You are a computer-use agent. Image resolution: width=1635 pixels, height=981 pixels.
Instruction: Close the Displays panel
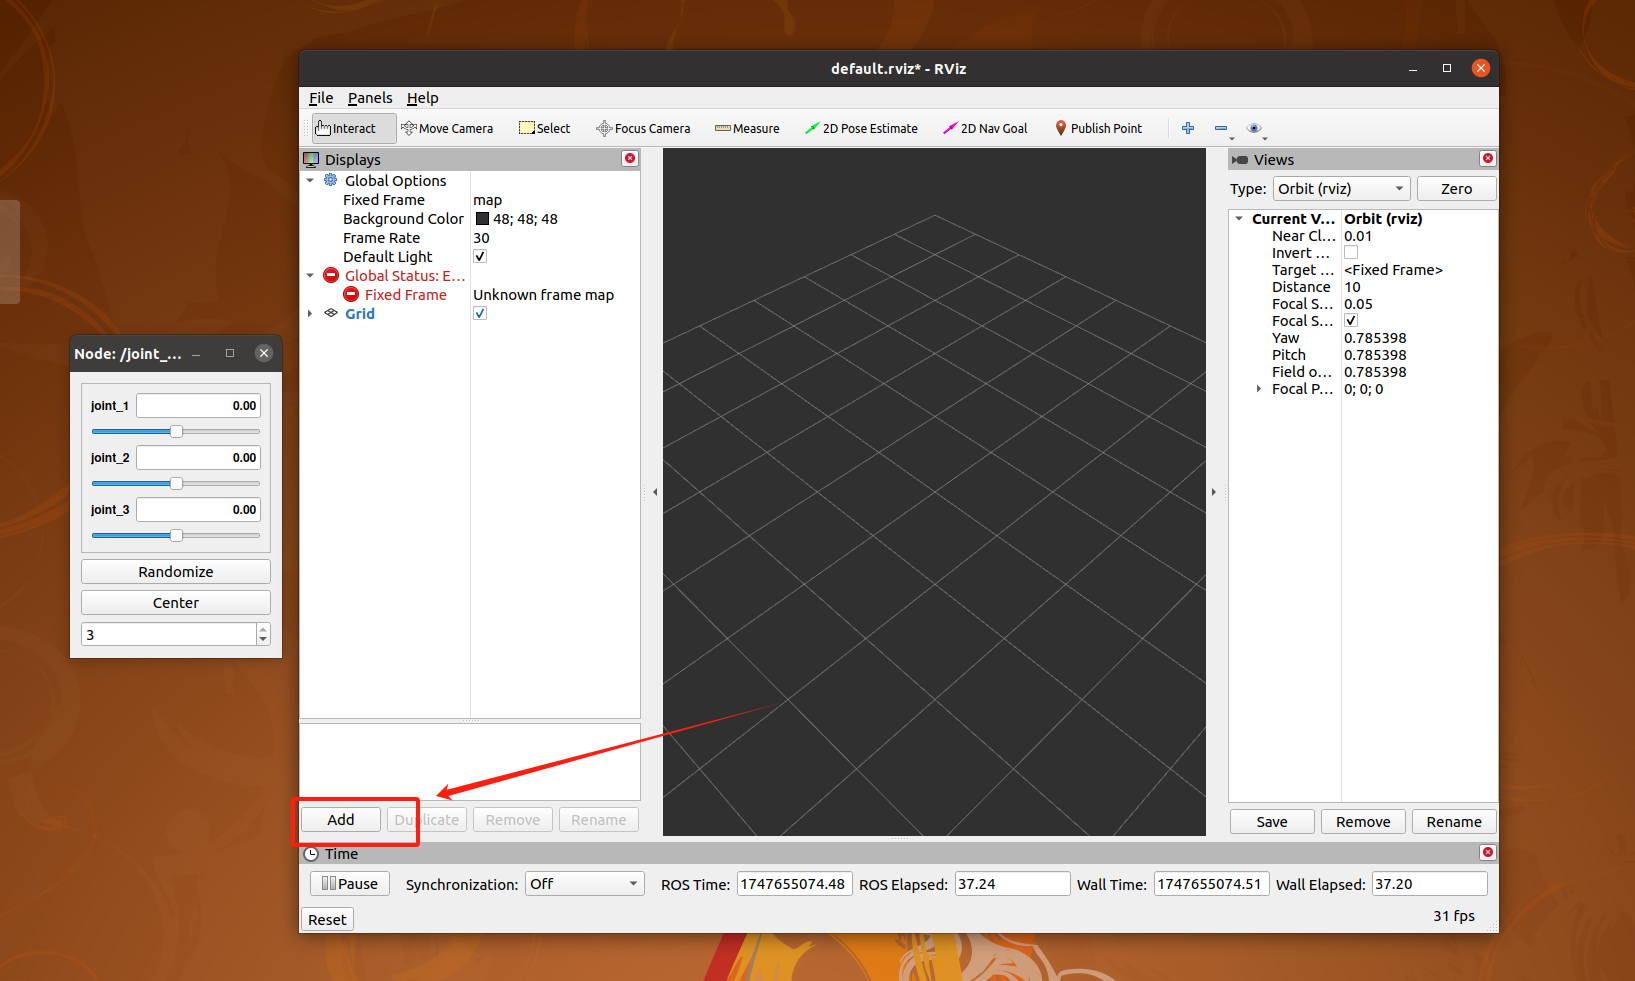(x=630, y=158)
